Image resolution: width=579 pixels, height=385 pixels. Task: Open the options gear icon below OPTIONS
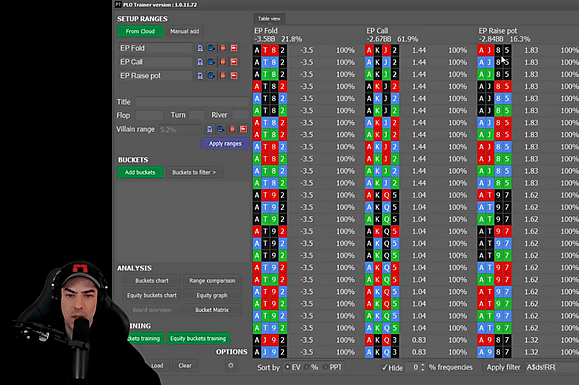(x=231, y=365)
